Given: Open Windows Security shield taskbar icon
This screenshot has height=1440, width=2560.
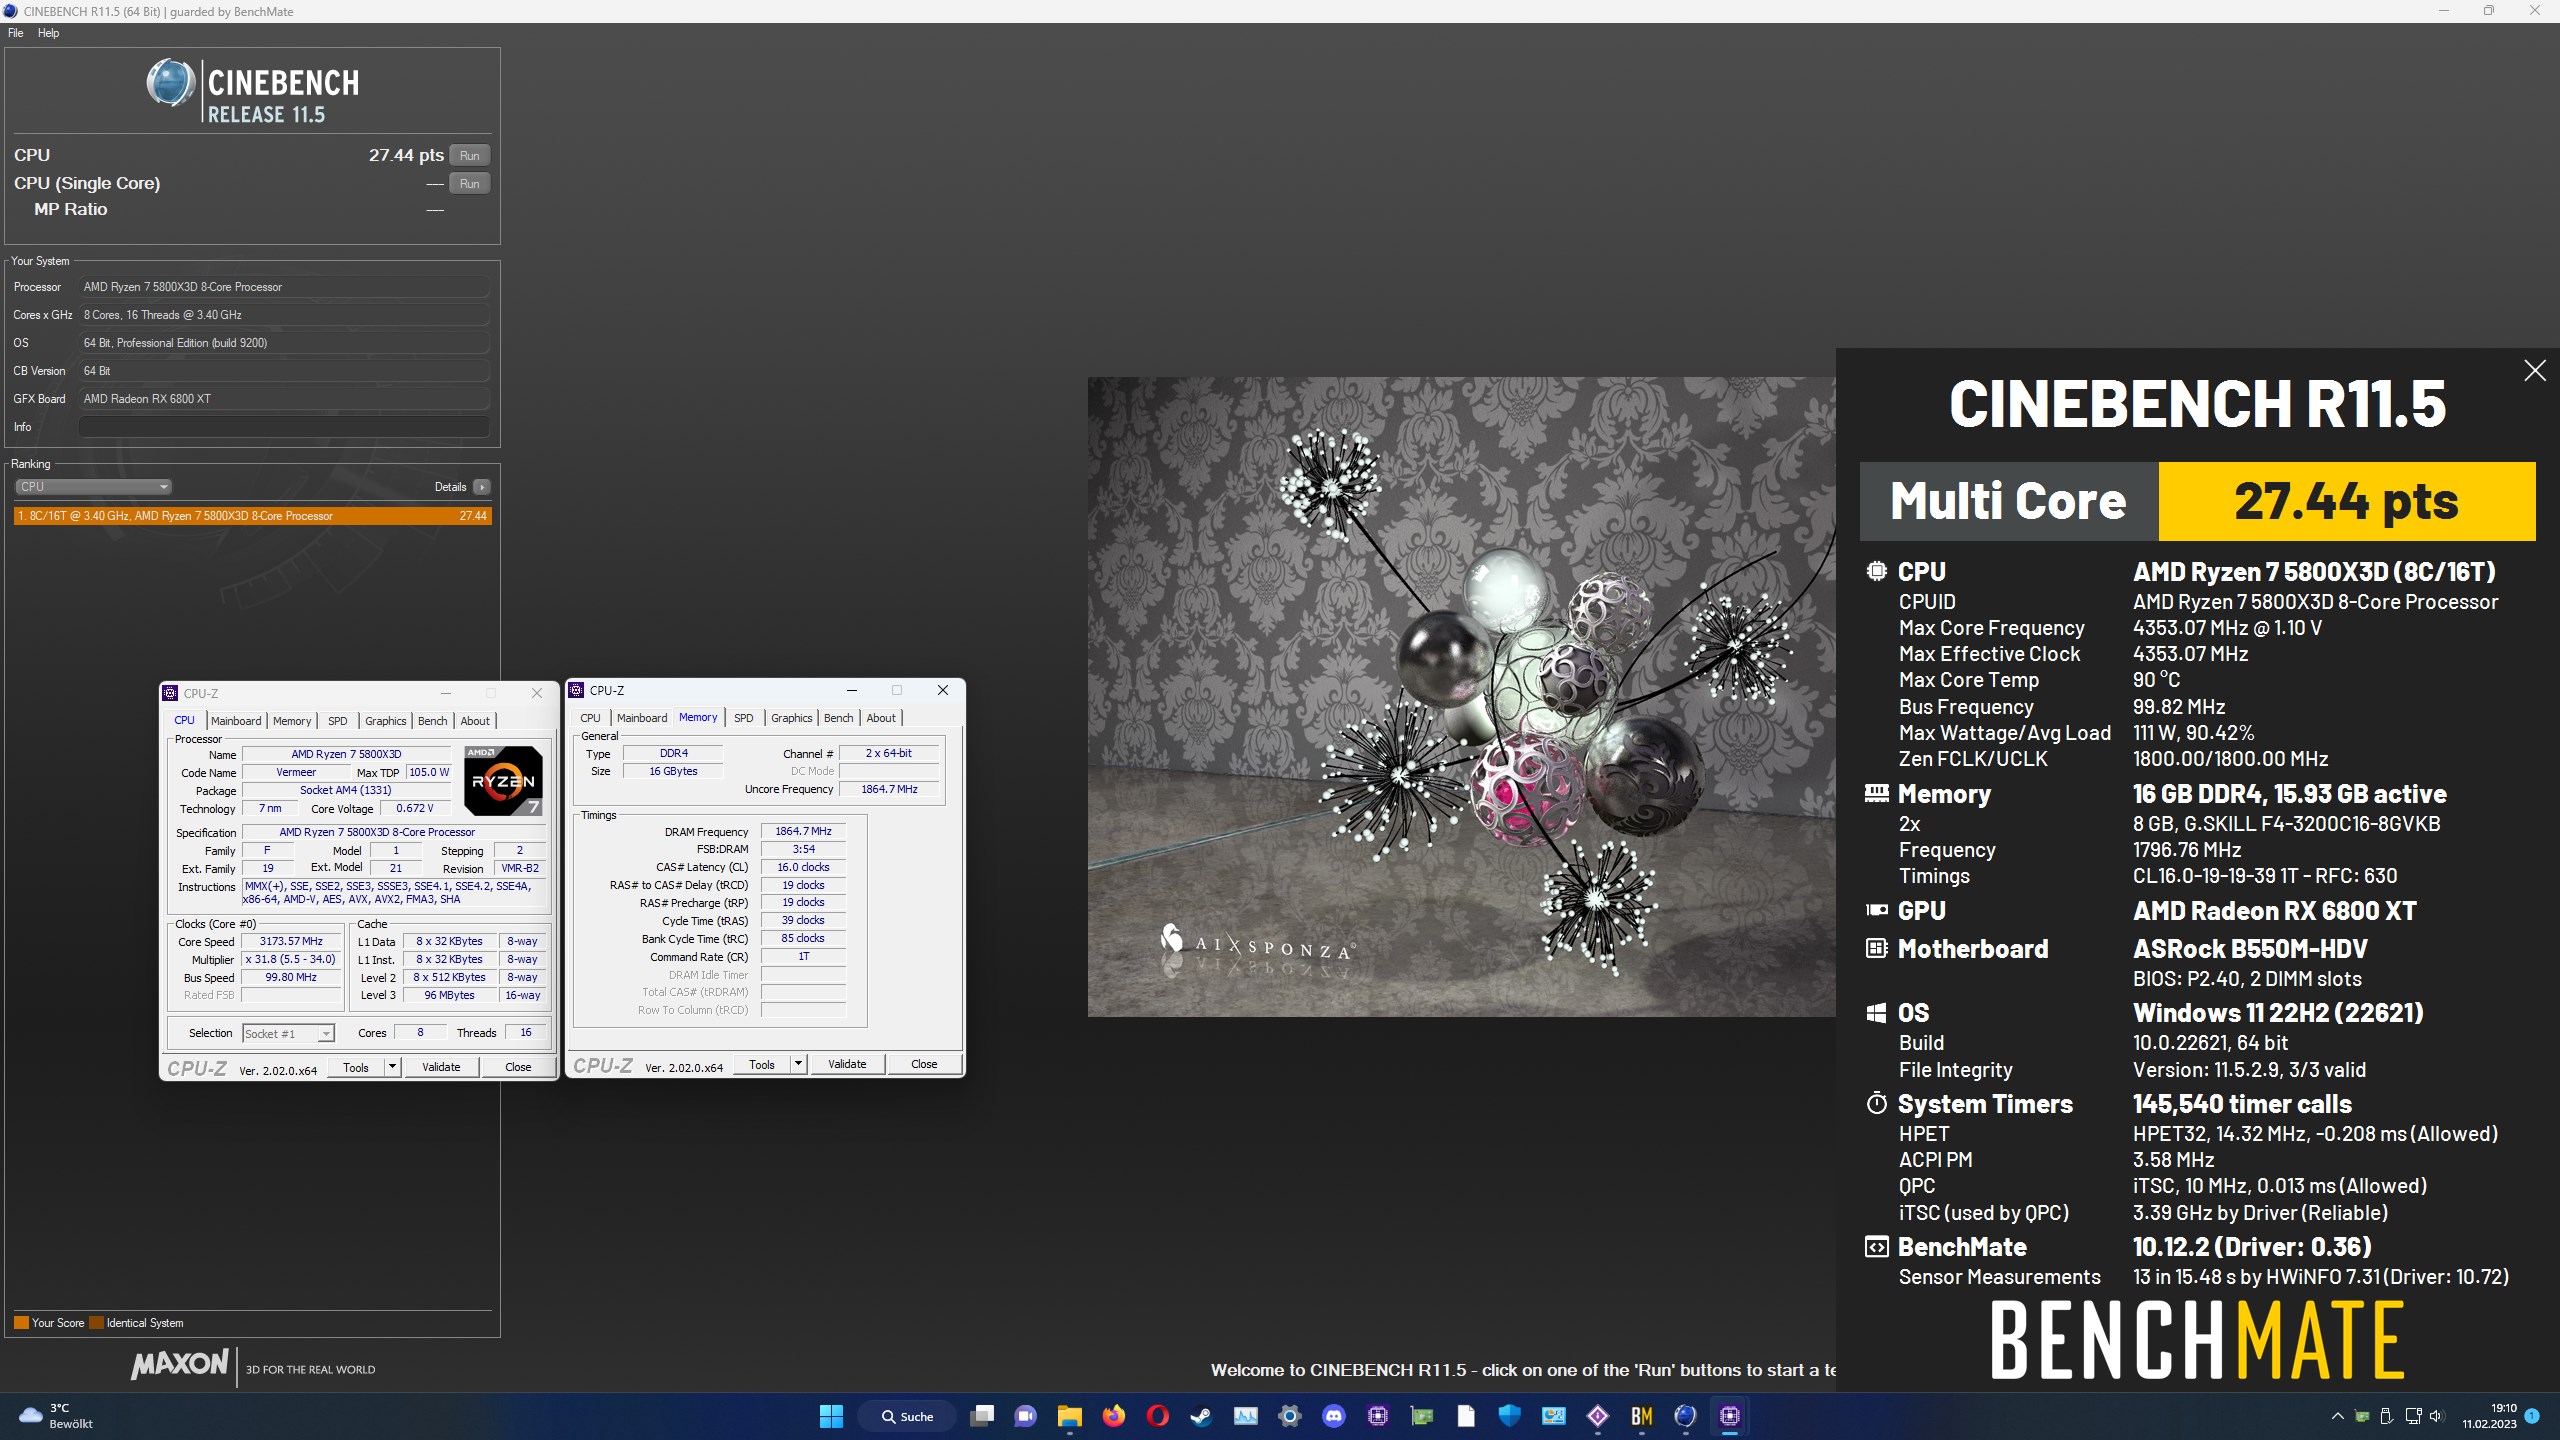Looking at the screenshot, I should point(1510,1416).
